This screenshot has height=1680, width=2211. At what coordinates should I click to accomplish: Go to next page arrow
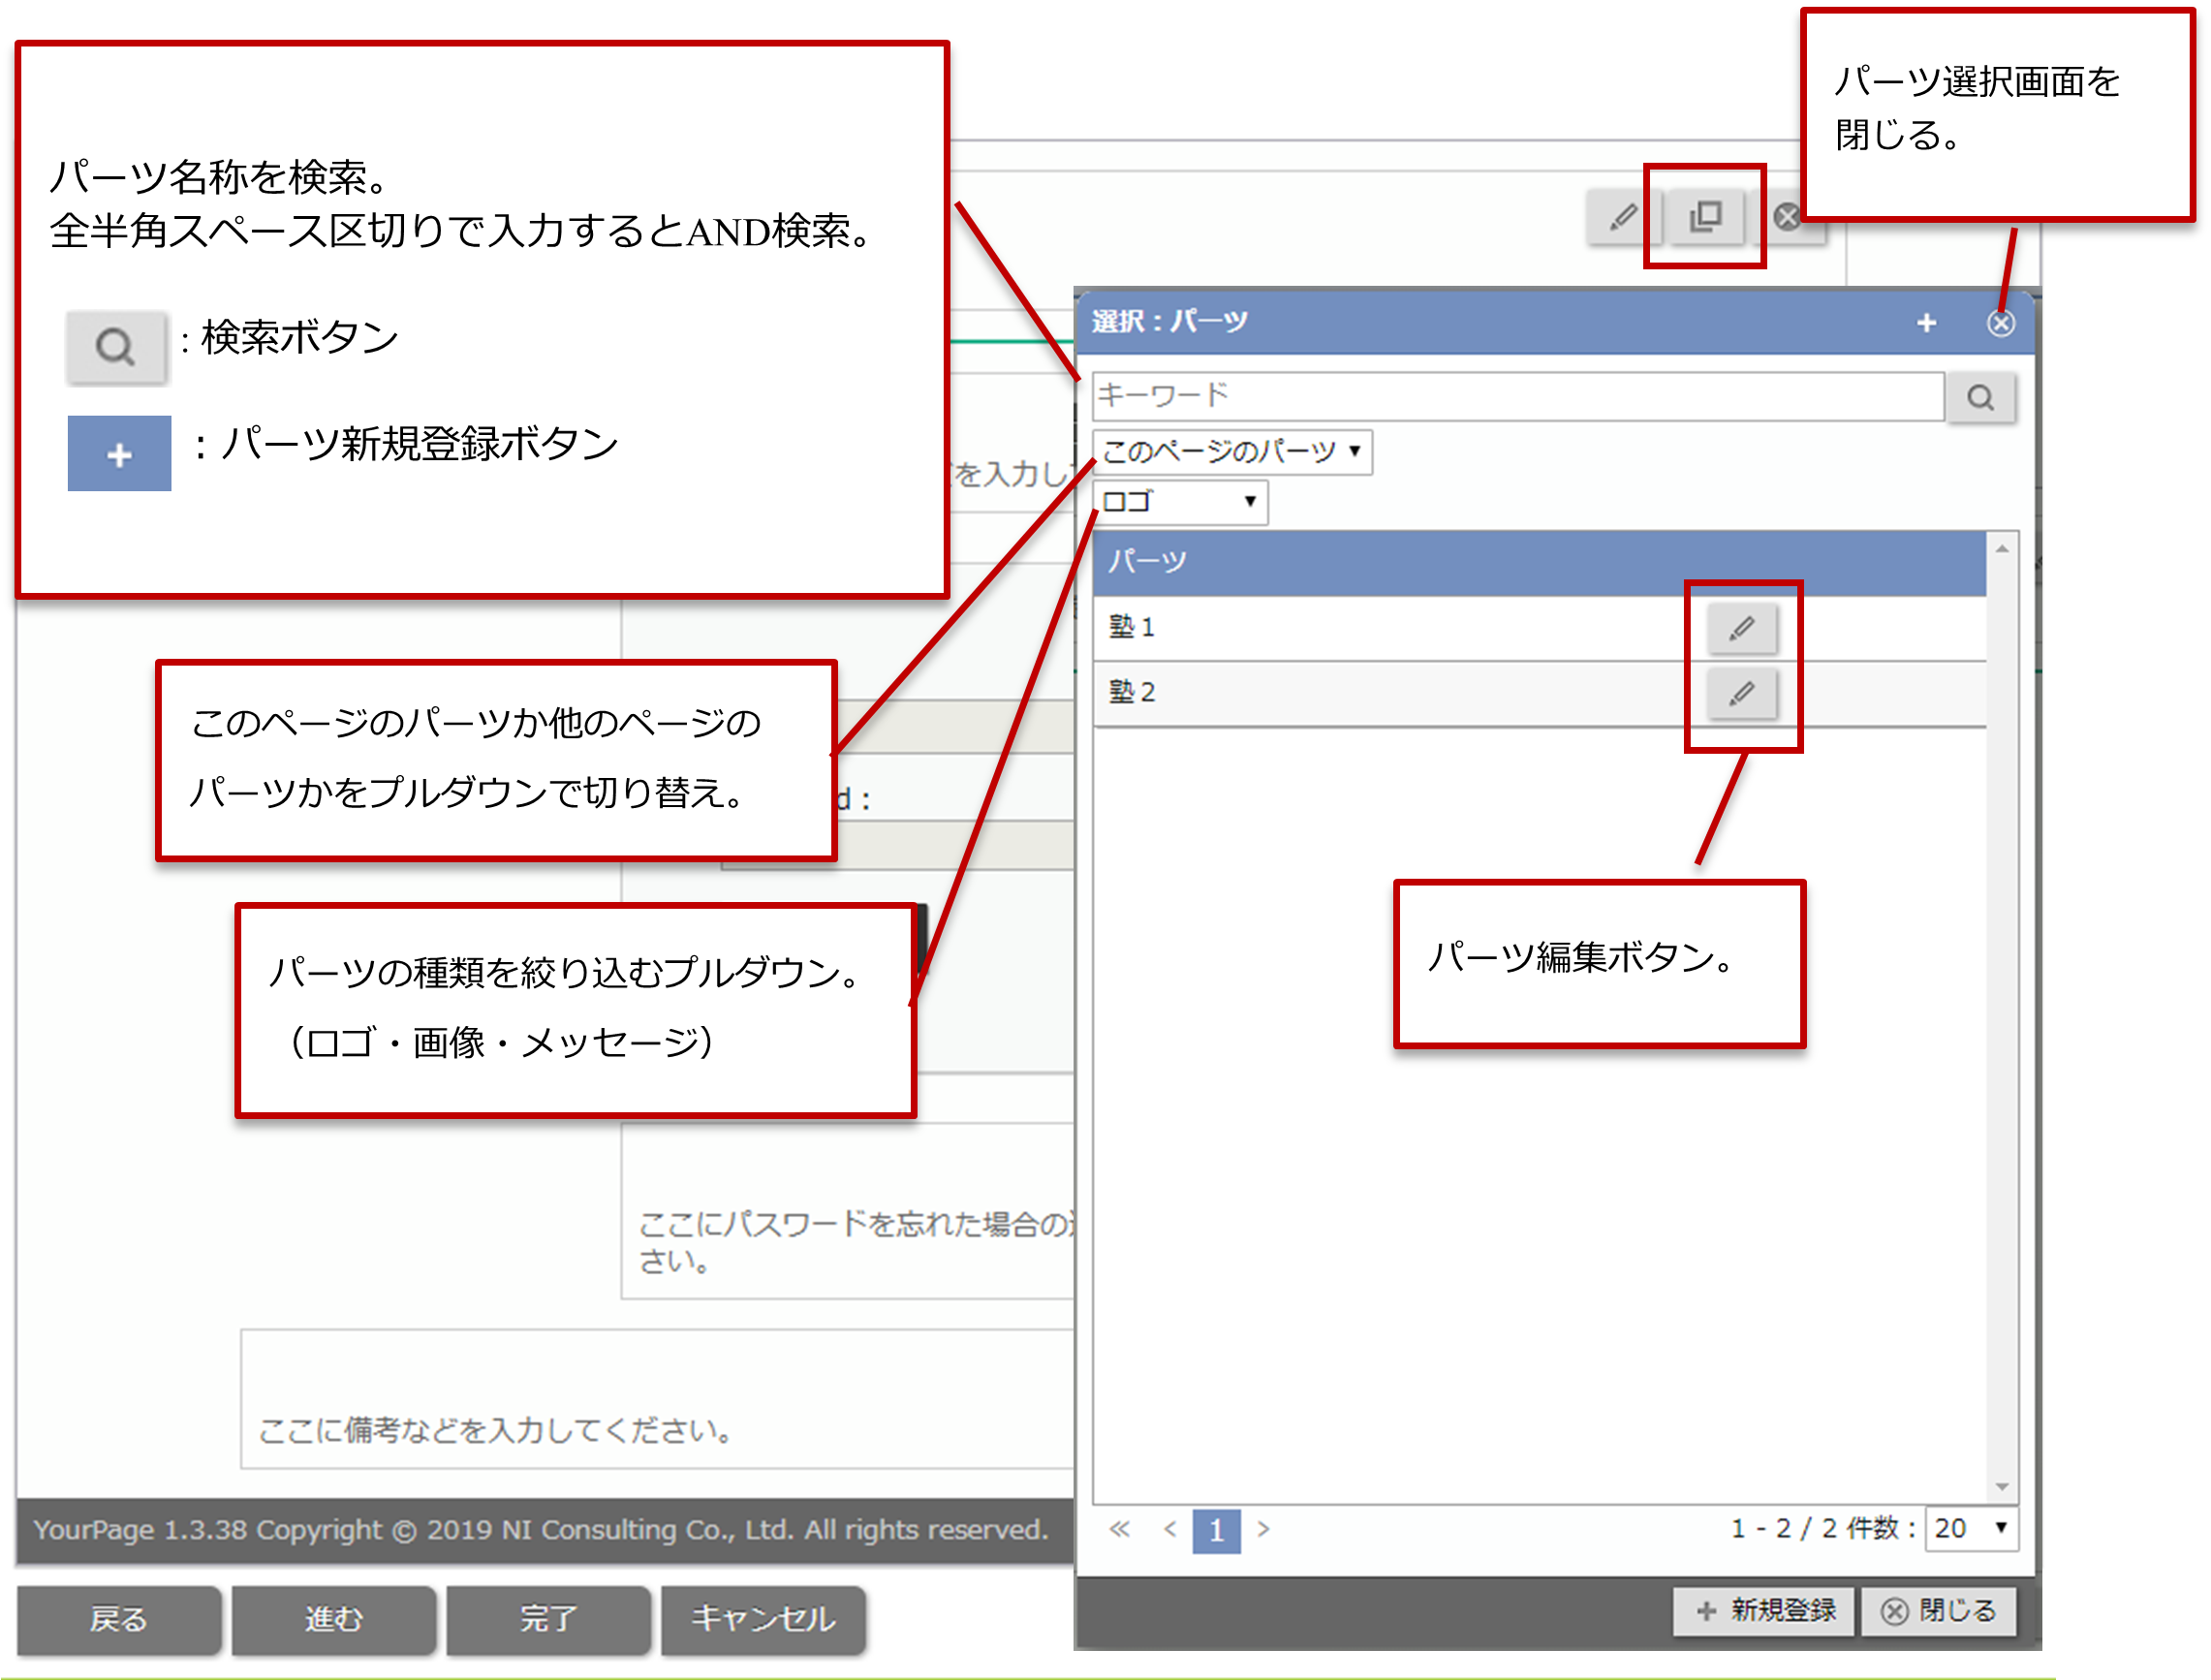1264,1530
